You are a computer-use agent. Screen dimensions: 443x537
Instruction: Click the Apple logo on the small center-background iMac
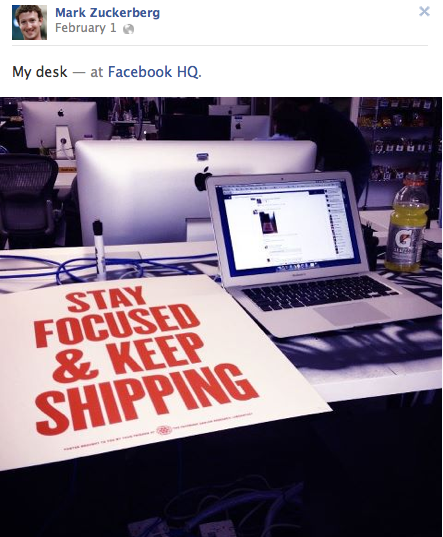(x=239, y=126)
